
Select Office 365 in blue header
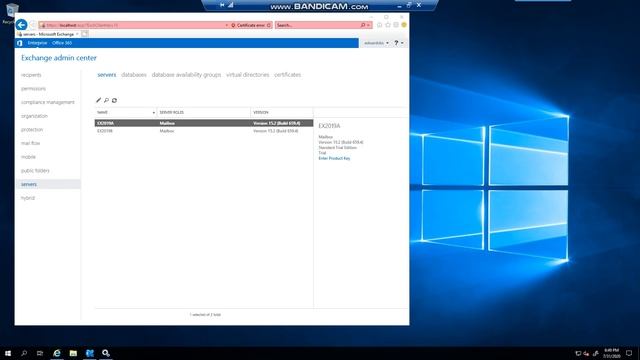[x=62, y=43]
